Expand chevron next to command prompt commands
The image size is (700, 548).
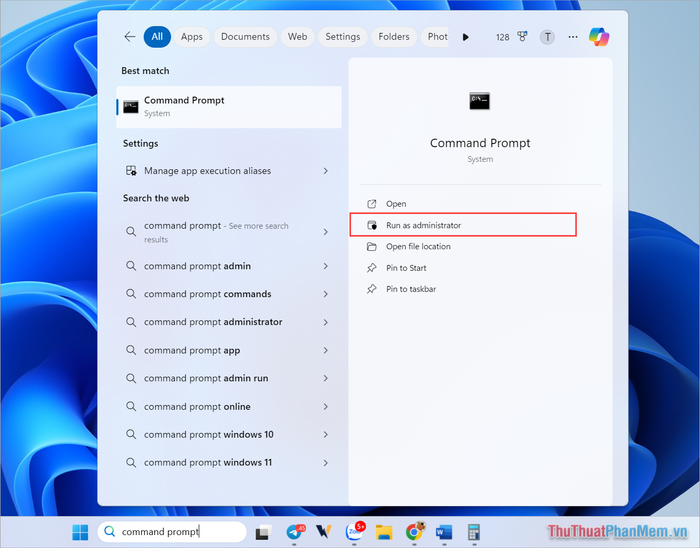(325, 294)
